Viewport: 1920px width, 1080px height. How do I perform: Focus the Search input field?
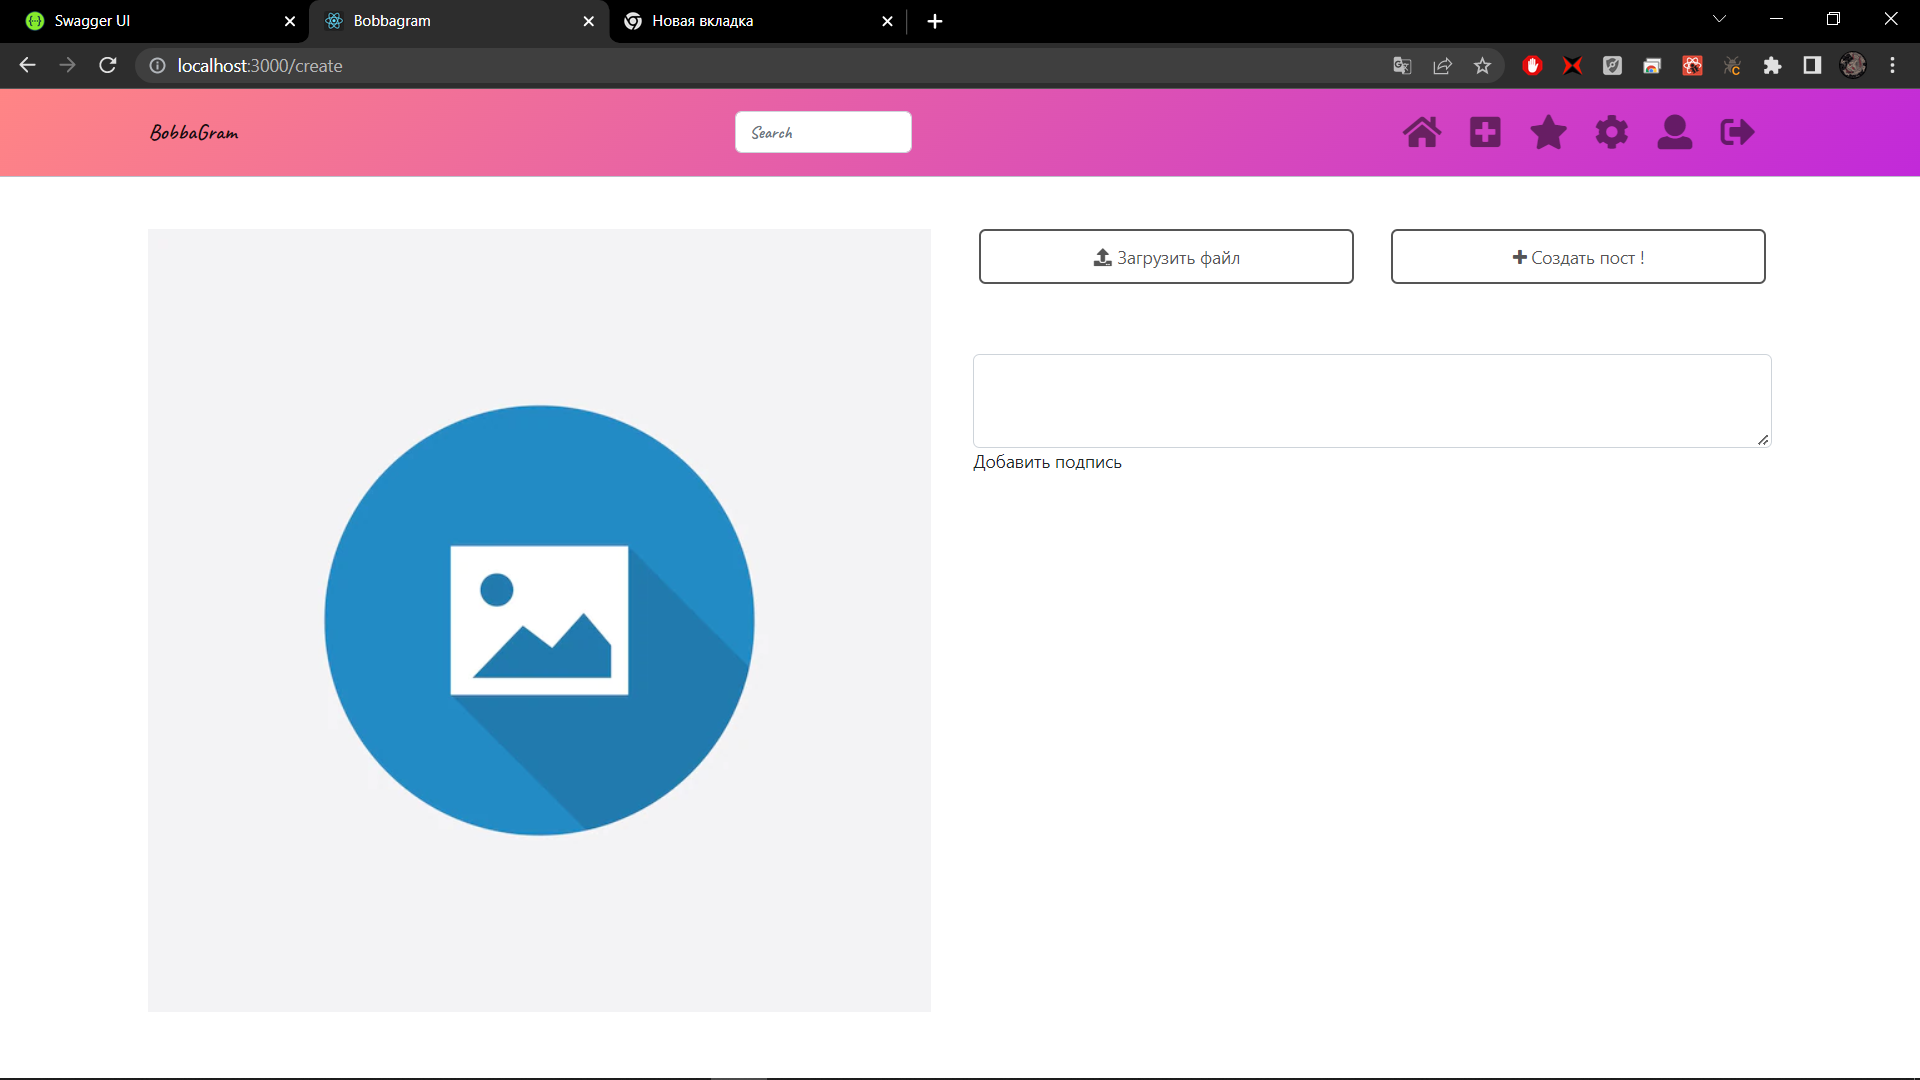(x=823, y=132)
